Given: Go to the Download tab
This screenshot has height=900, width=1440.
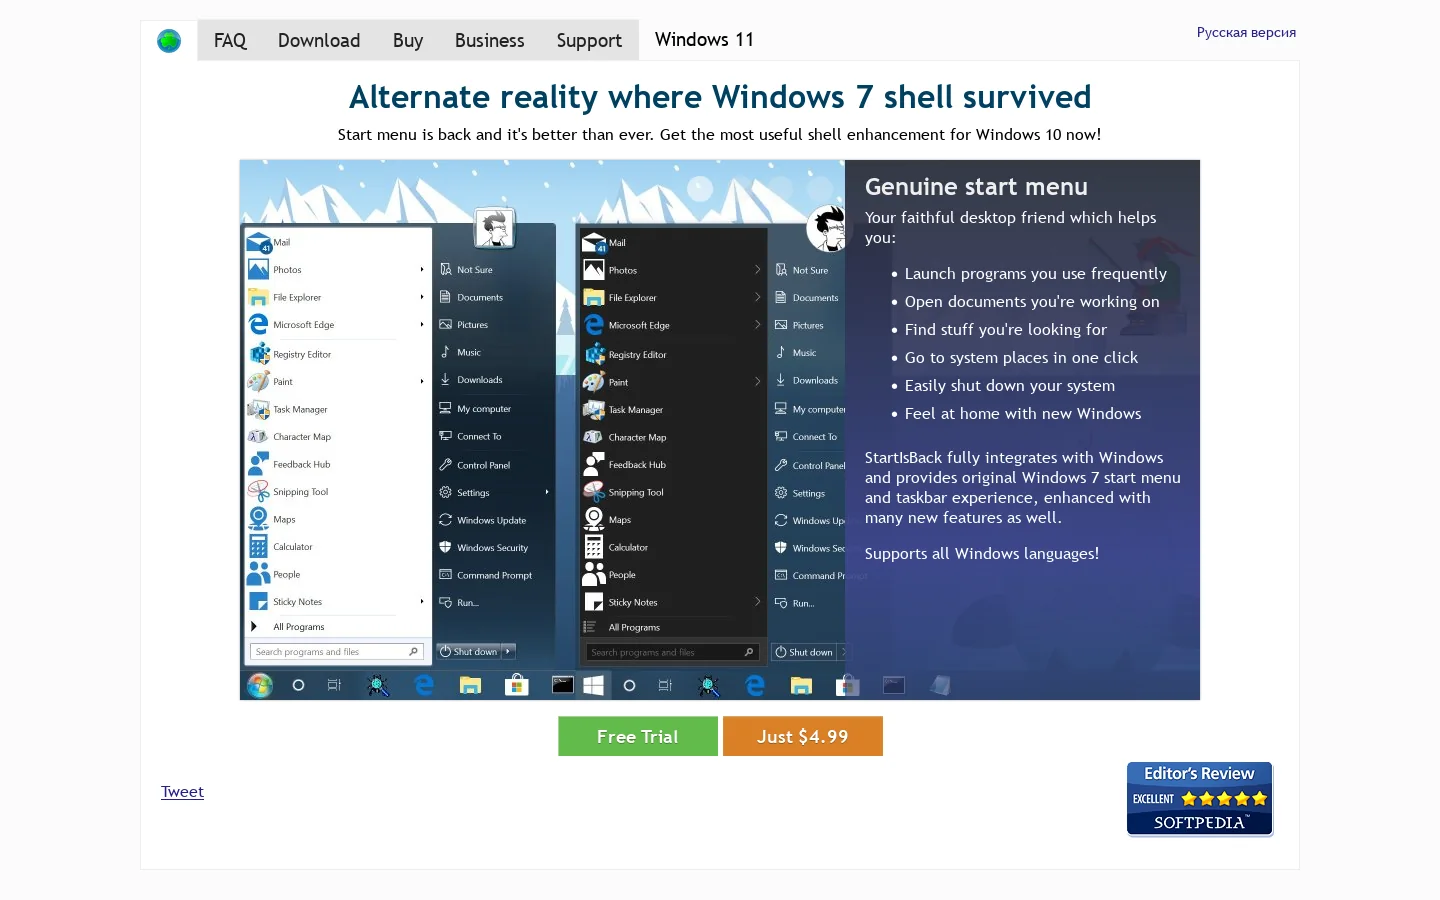Looking at the screenshot, I should coord(319,40).
